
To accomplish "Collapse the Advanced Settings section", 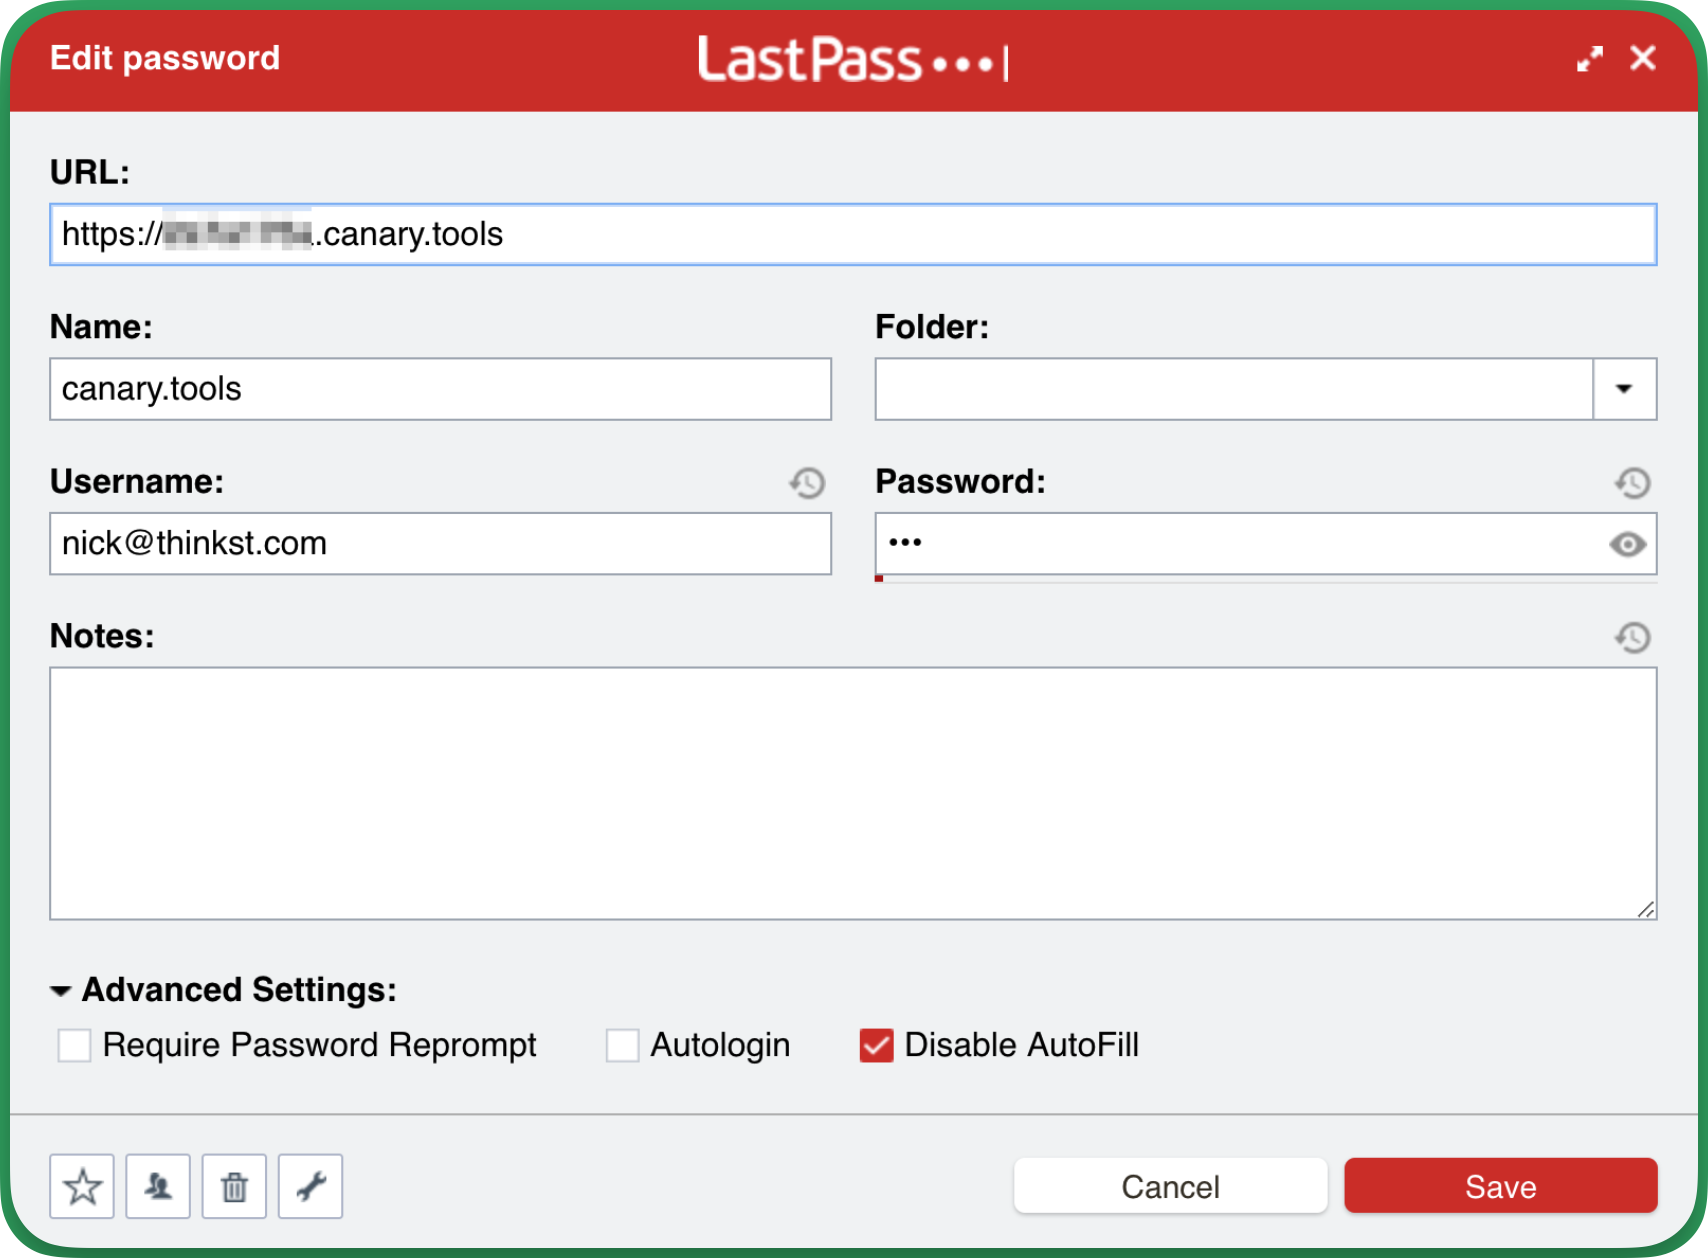I will pyautogui.click(x=61, y=991).
